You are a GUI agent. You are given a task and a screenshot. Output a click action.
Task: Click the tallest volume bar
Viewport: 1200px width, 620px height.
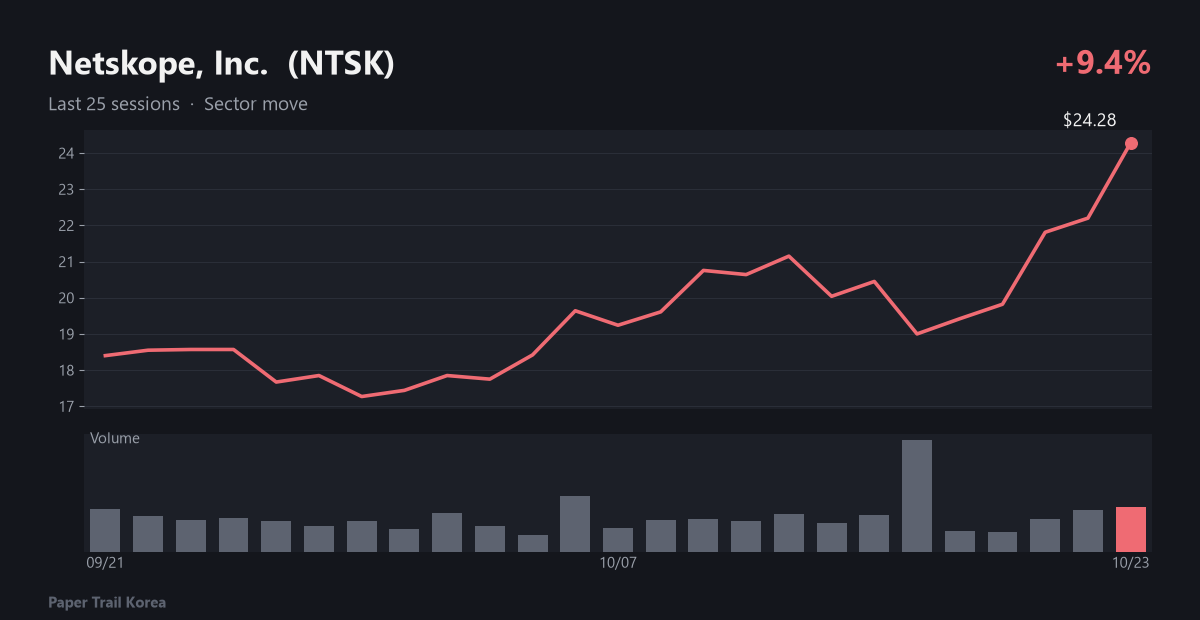coord(917,496)
